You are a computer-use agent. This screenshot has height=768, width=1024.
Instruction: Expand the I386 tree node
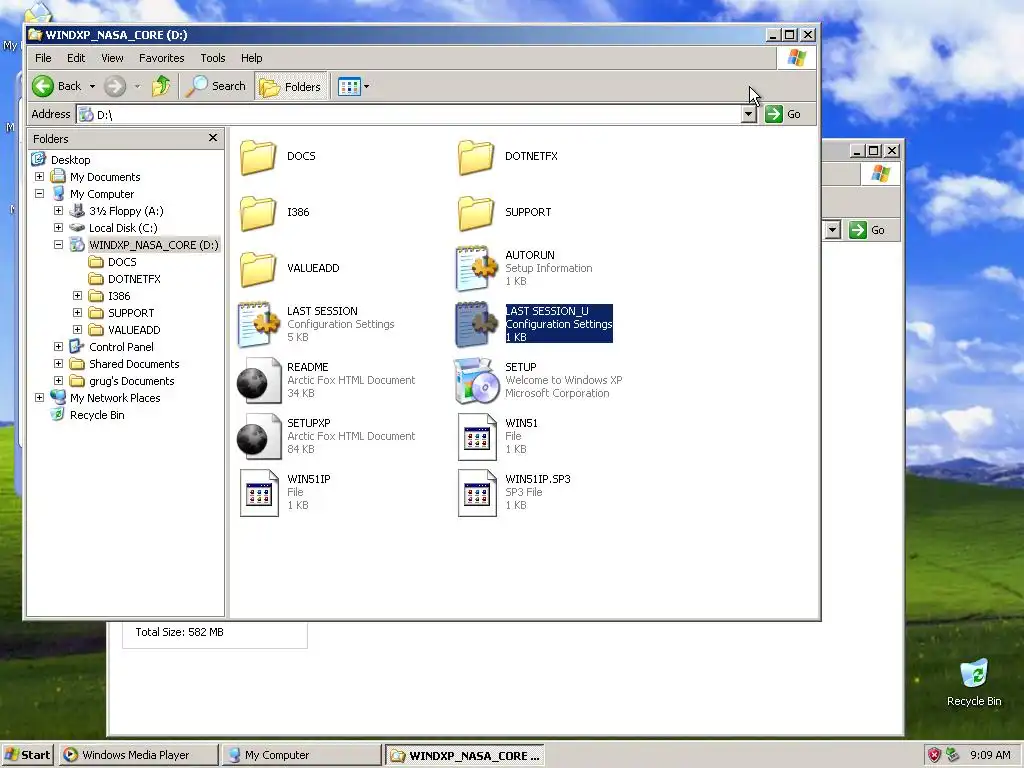pyautogui.click(x=77, y=296)
